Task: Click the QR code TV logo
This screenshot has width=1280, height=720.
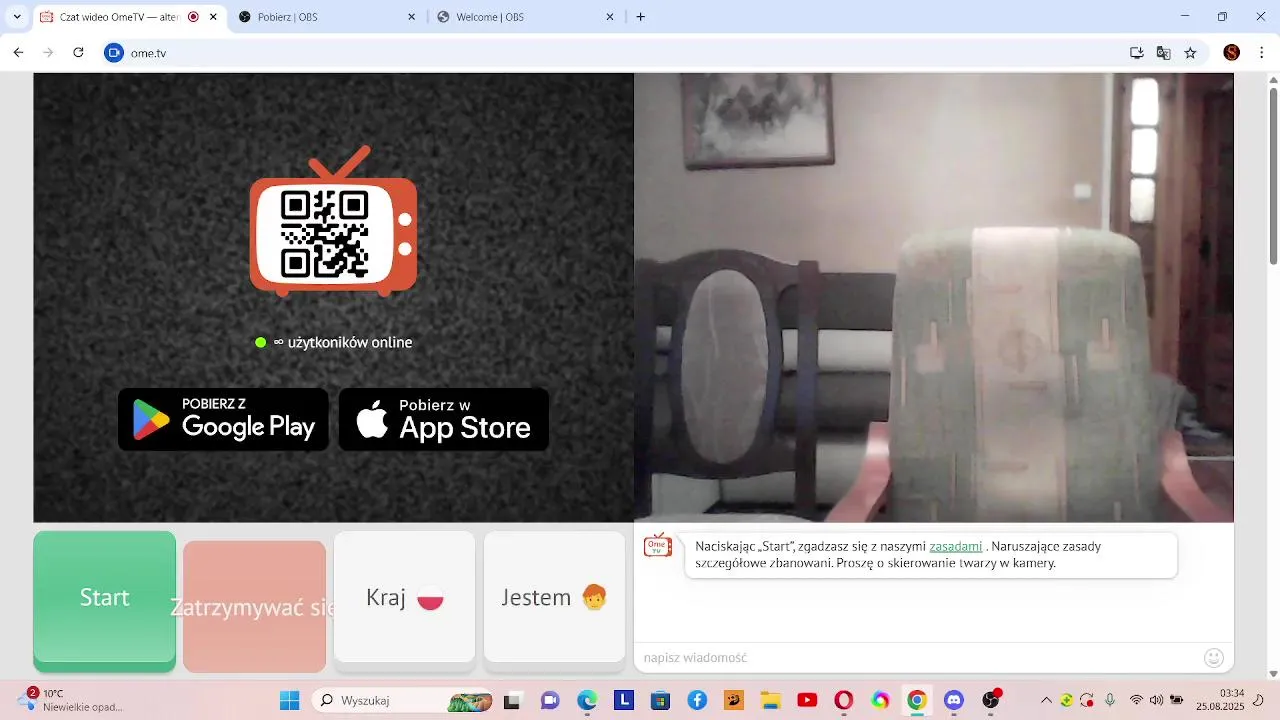Action: (x=333, y=221)
